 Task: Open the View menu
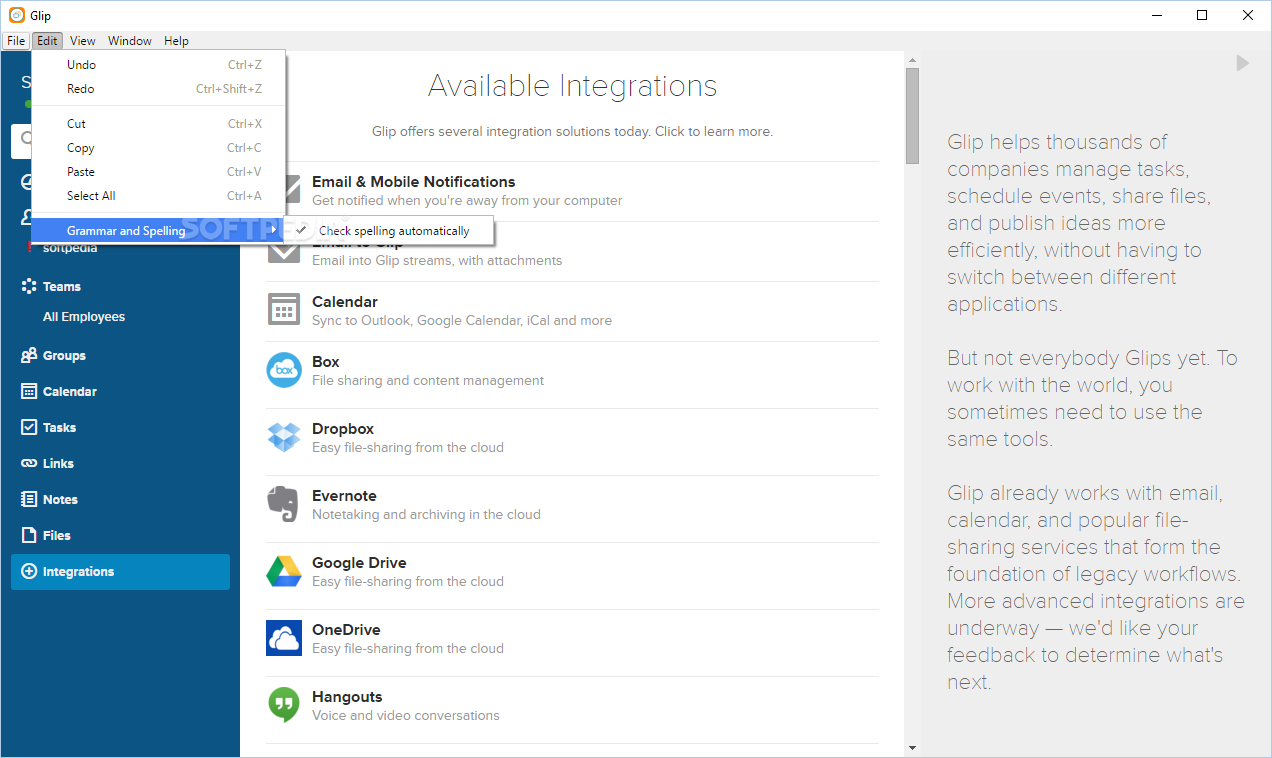coord(83,41)
